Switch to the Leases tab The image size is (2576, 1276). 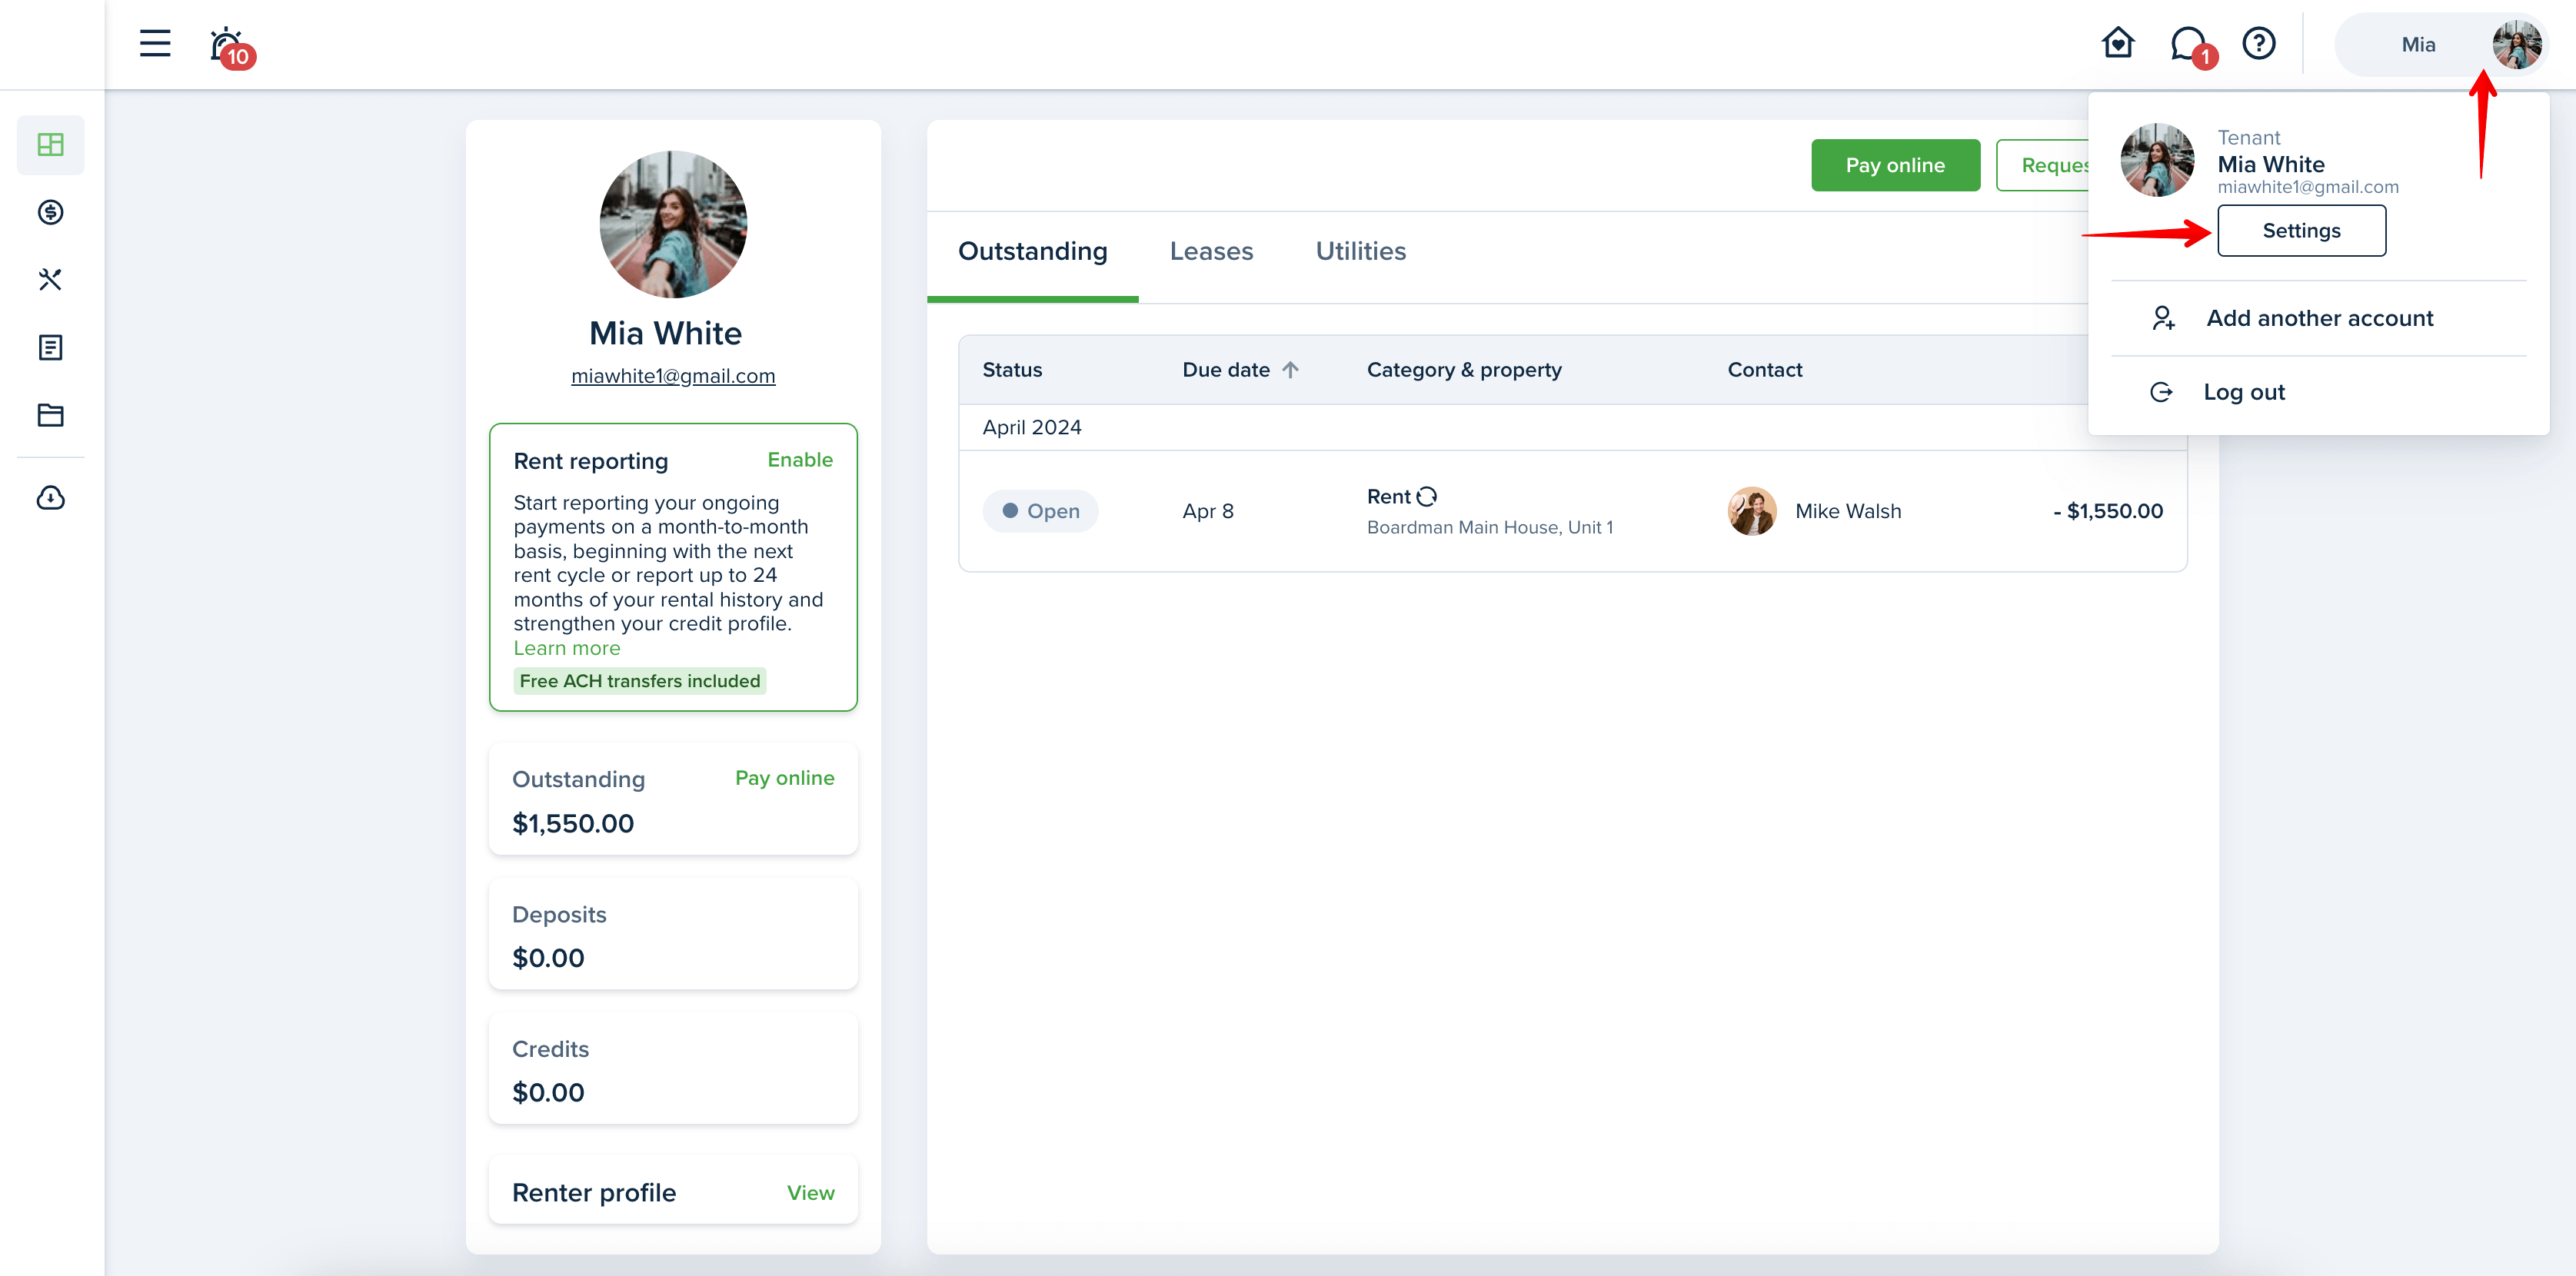pyautogui.click(x=1211, y=251)
